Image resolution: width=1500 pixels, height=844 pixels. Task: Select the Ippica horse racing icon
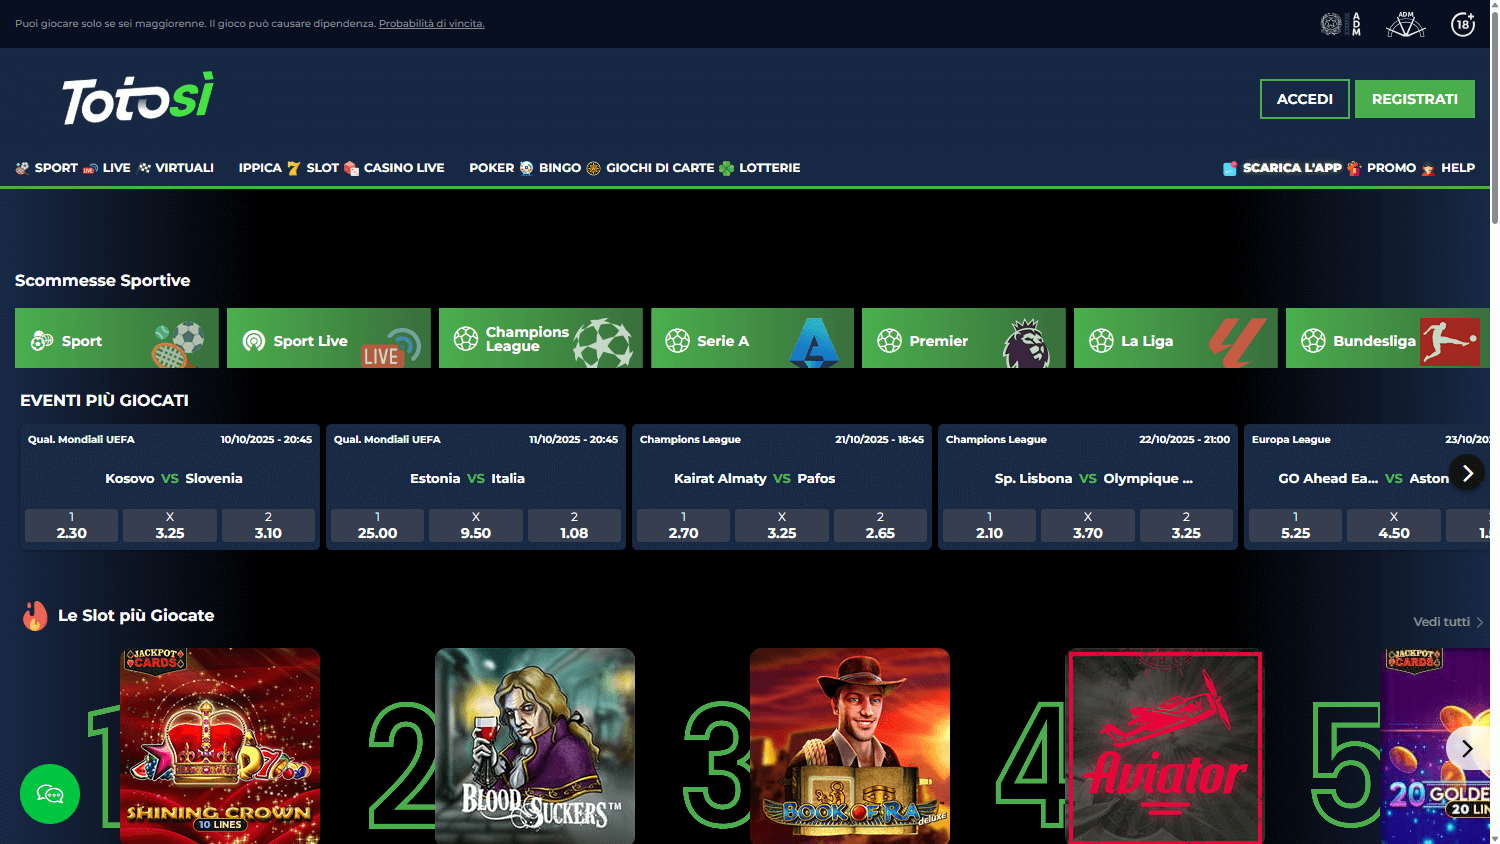(x=228, y=167)
